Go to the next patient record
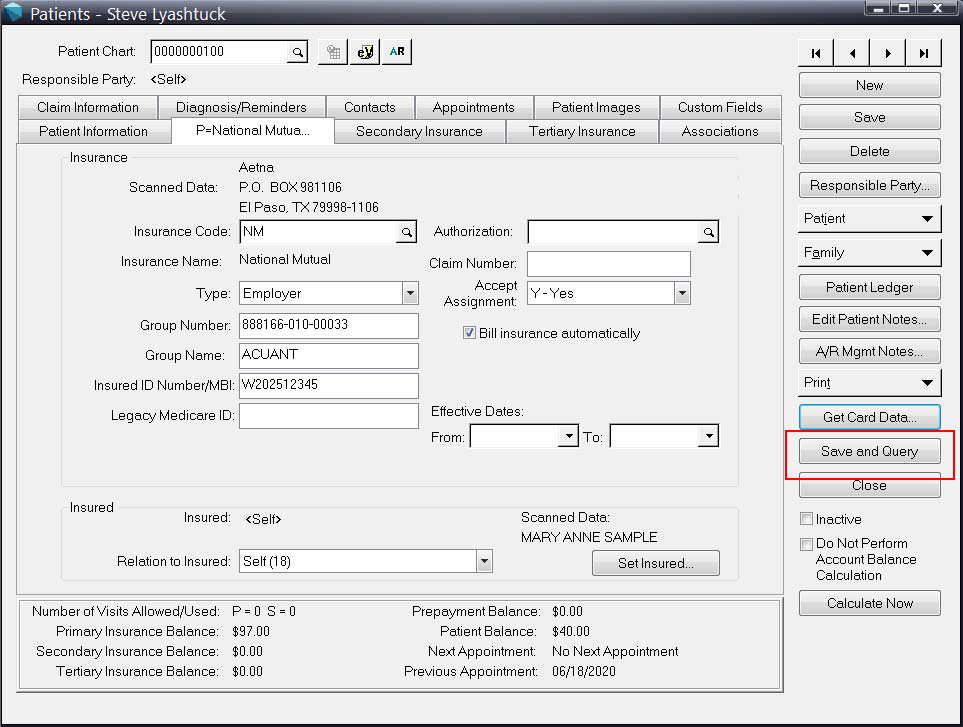The image size is (963, 727). [x=887, y=53]
